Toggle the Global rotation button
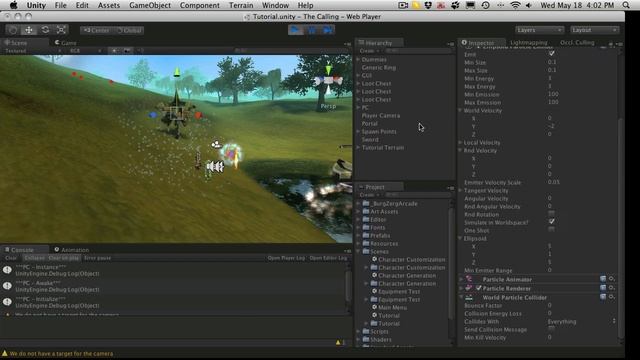The height and width of the screenshot is (360, 640). coord(129,30)
